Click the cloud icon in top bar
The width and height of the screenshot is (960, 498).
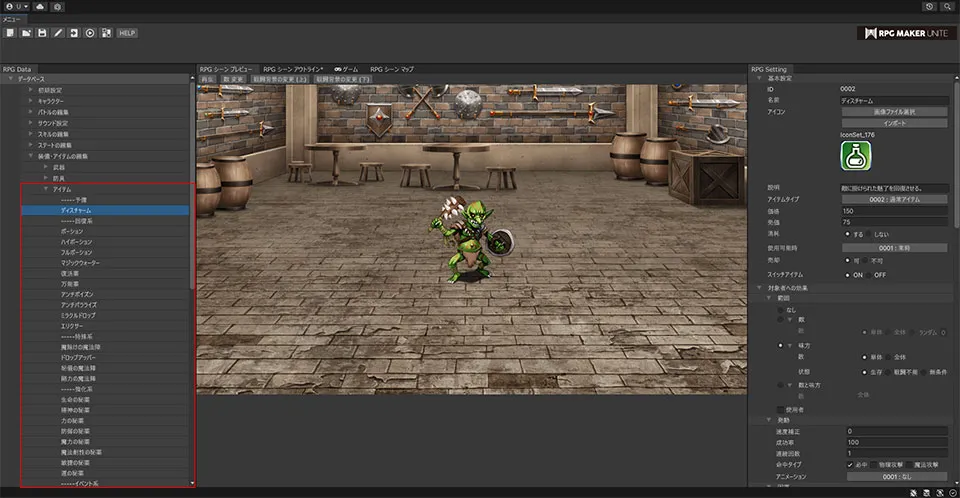39,6
